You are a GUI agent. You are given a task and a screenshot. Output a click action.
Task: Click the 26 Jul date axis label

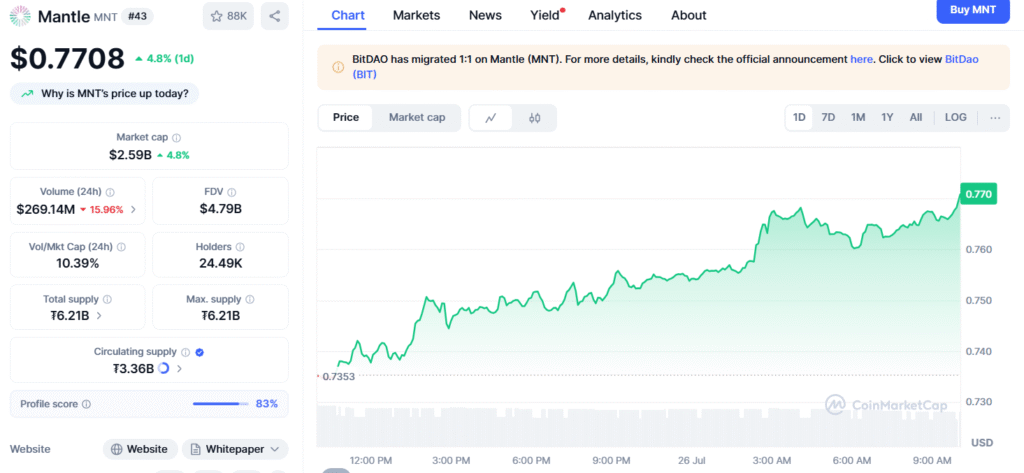pyautogui.click(x=692, y=461)
